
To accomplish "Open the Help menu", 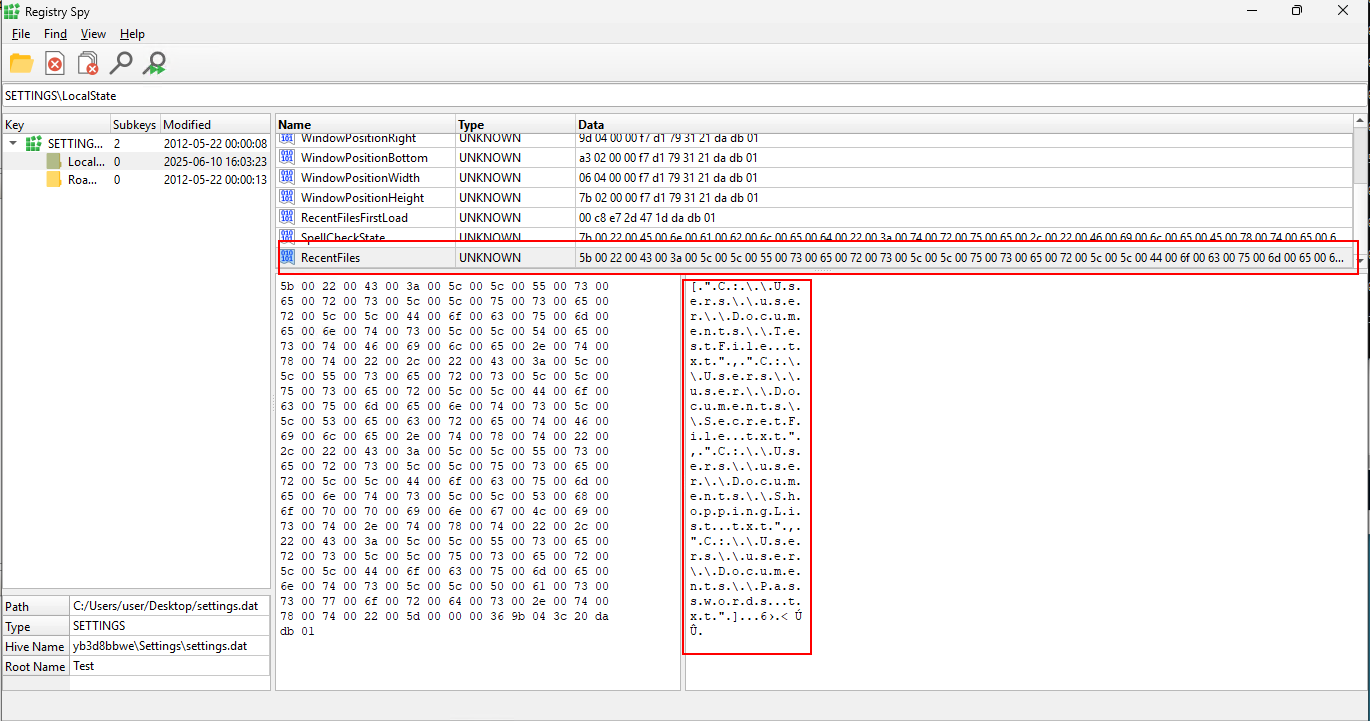I will tap(132, 34).
